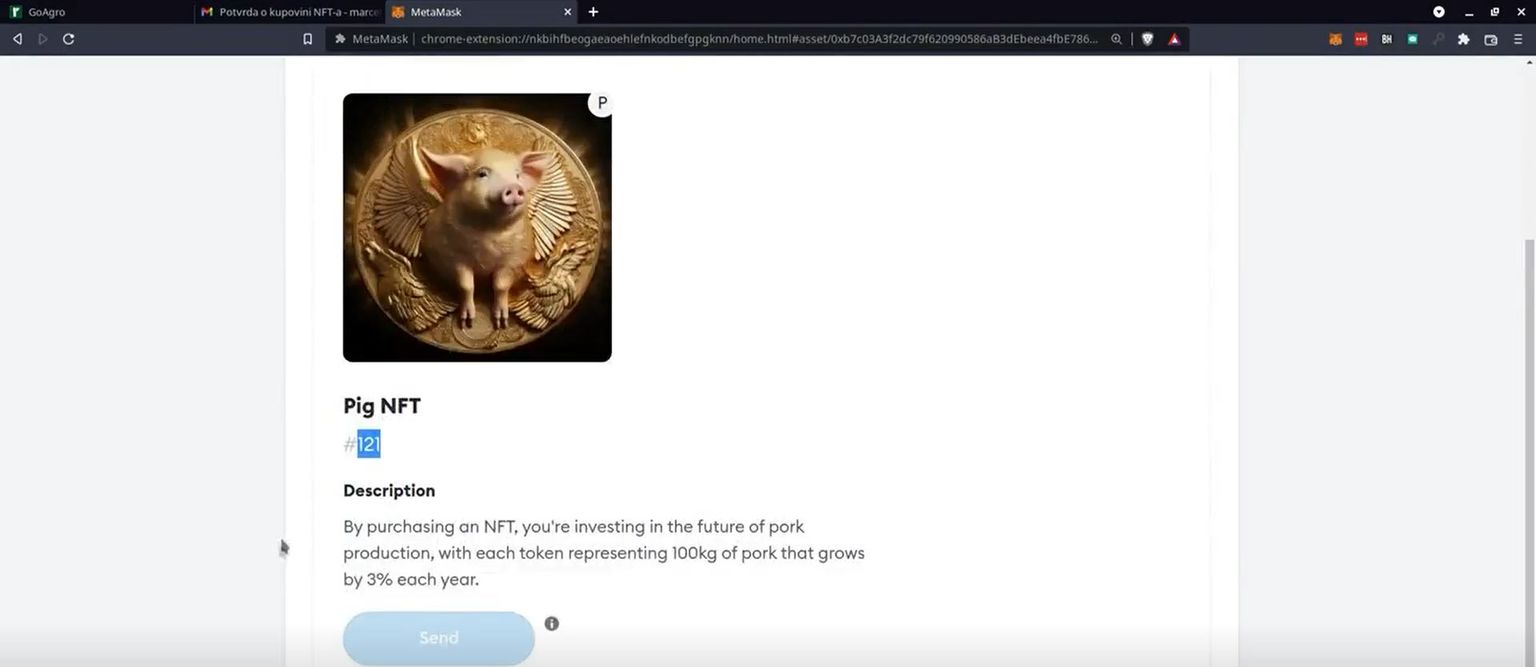Open the Brave Rewards triangle icon

(1174, 39)
